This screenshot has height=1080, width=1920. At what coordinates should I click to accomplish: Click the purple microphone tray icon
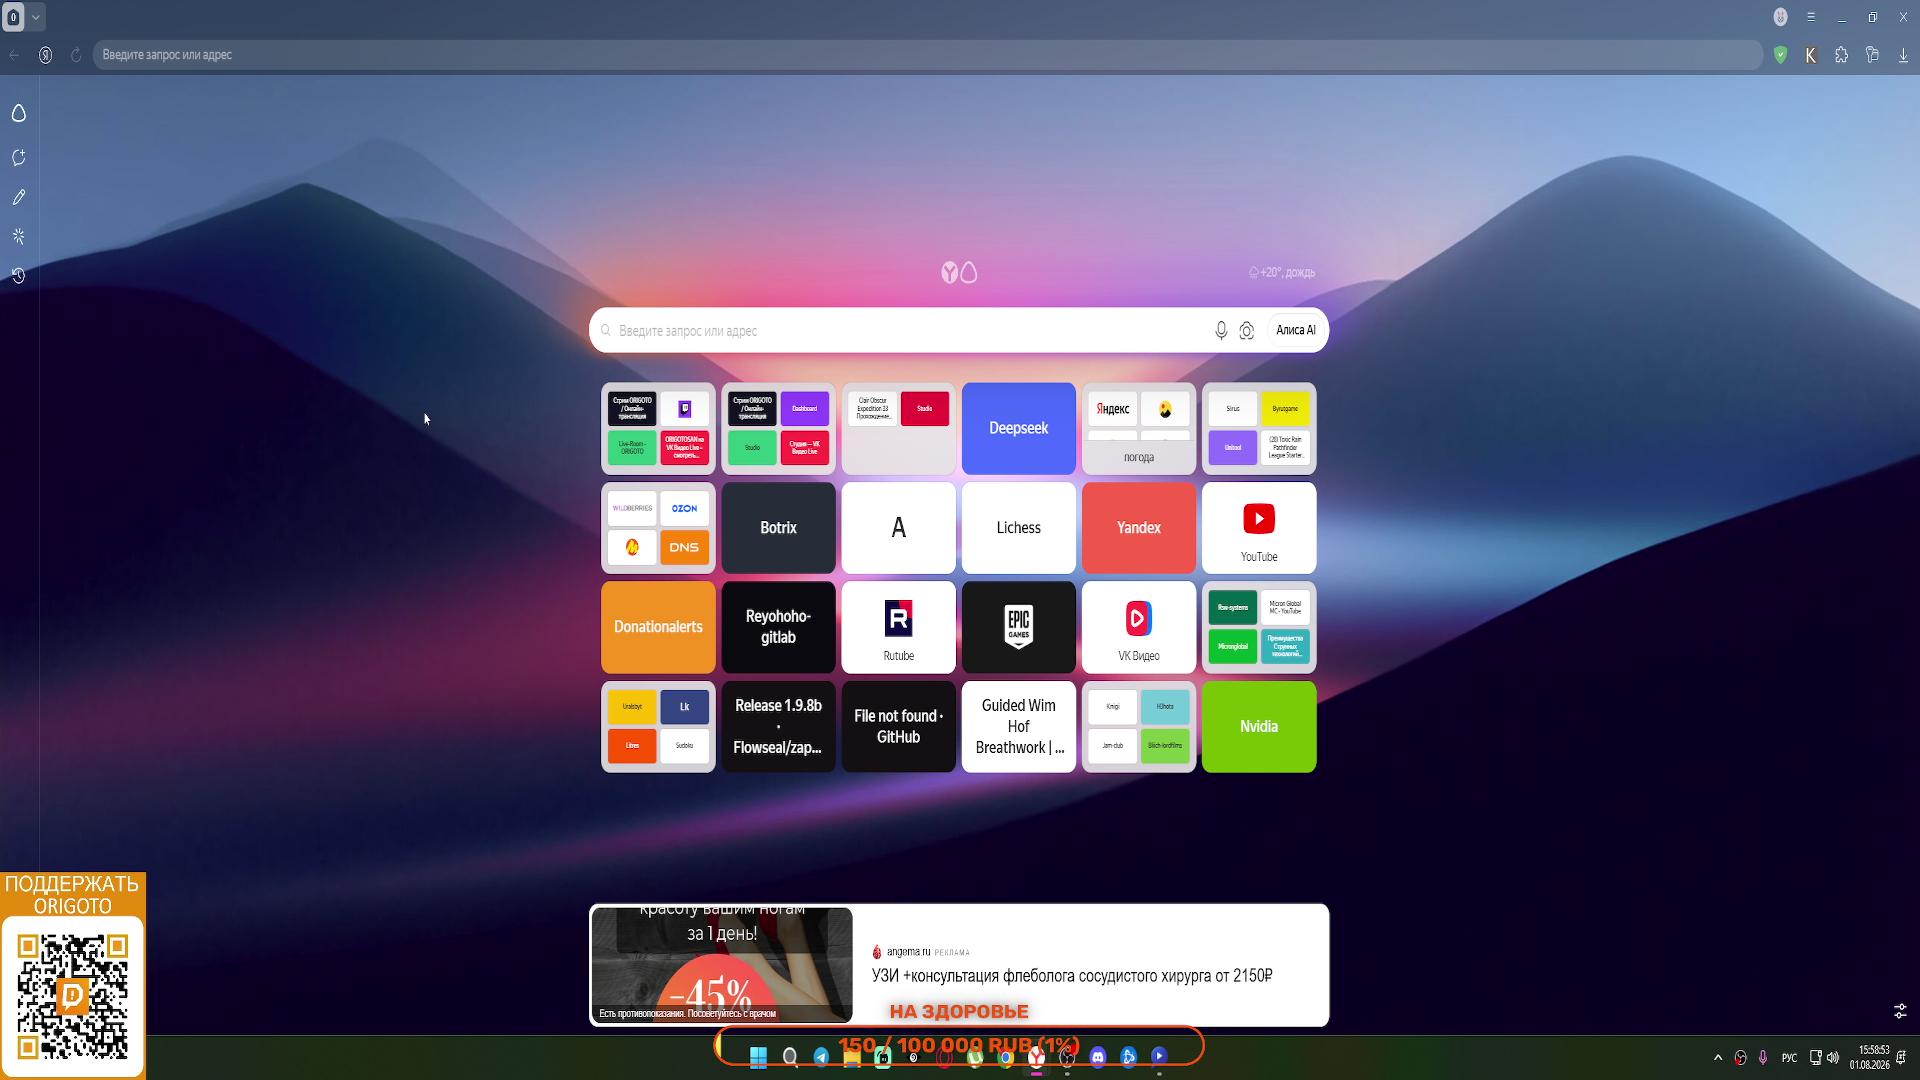[x=1763, y=1057]
